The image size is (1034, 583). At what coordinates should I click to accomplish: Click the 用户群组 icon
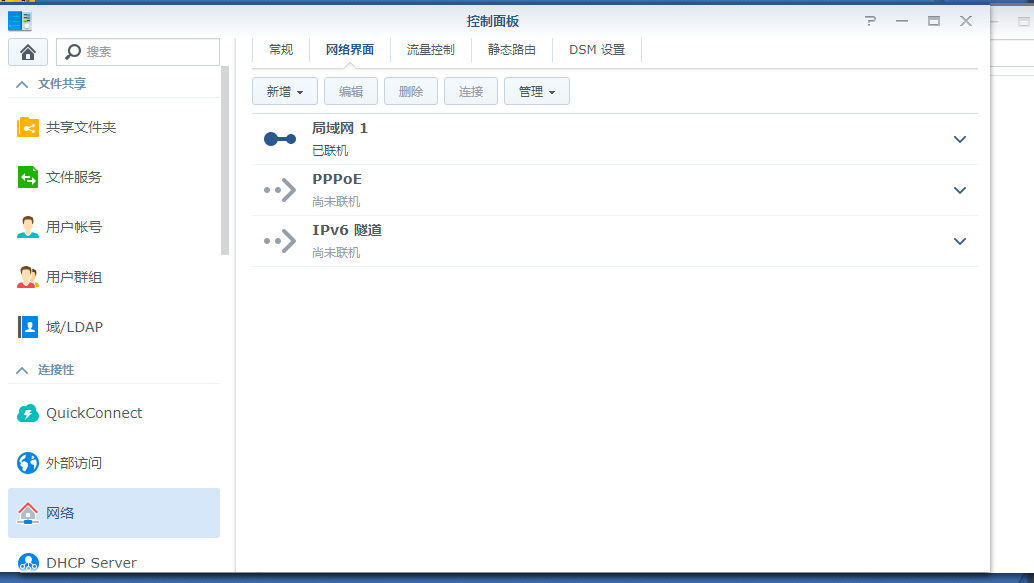27,277
